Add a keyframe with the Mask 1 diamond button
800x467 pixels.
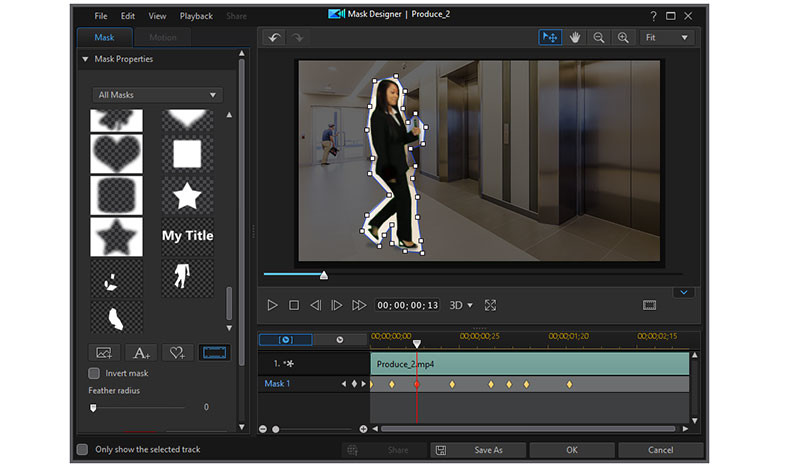354,384
